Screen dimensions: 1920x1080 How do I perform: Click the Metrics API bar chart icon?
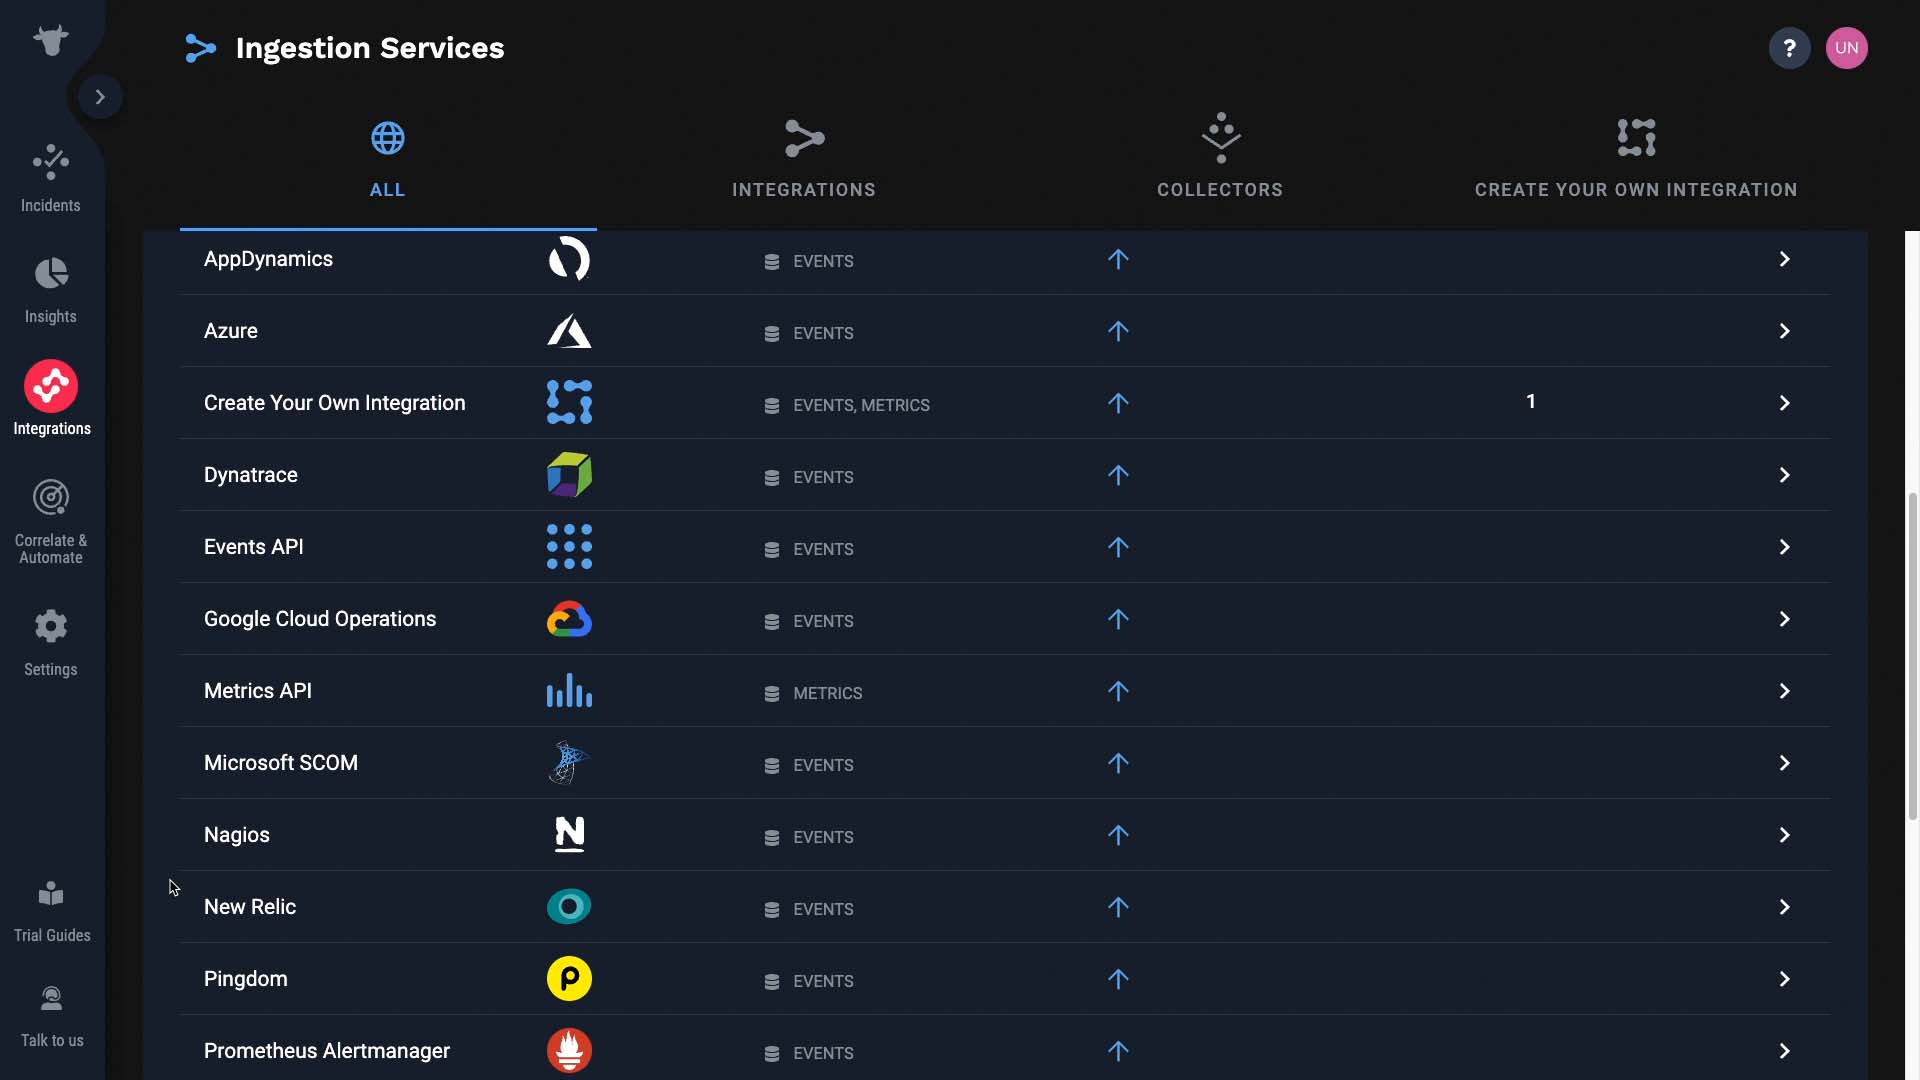569,690
